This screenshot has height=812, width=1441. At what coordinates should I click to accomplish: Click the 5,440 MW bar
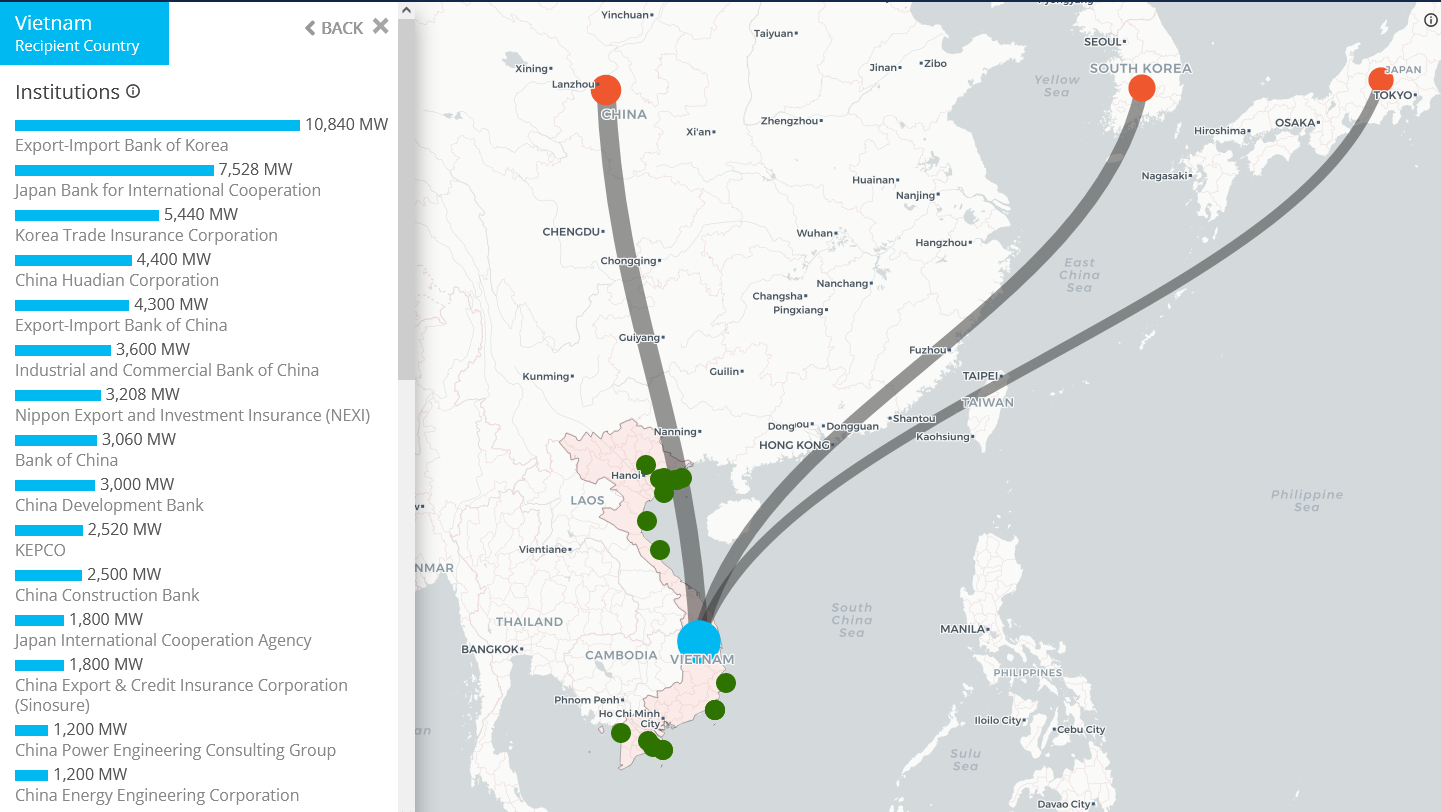[x=87, y=215]
